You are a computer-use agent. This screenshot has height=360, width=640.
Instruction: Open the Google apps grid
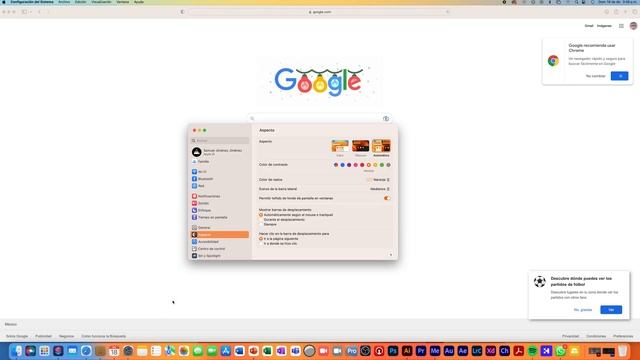coord(621,26)
